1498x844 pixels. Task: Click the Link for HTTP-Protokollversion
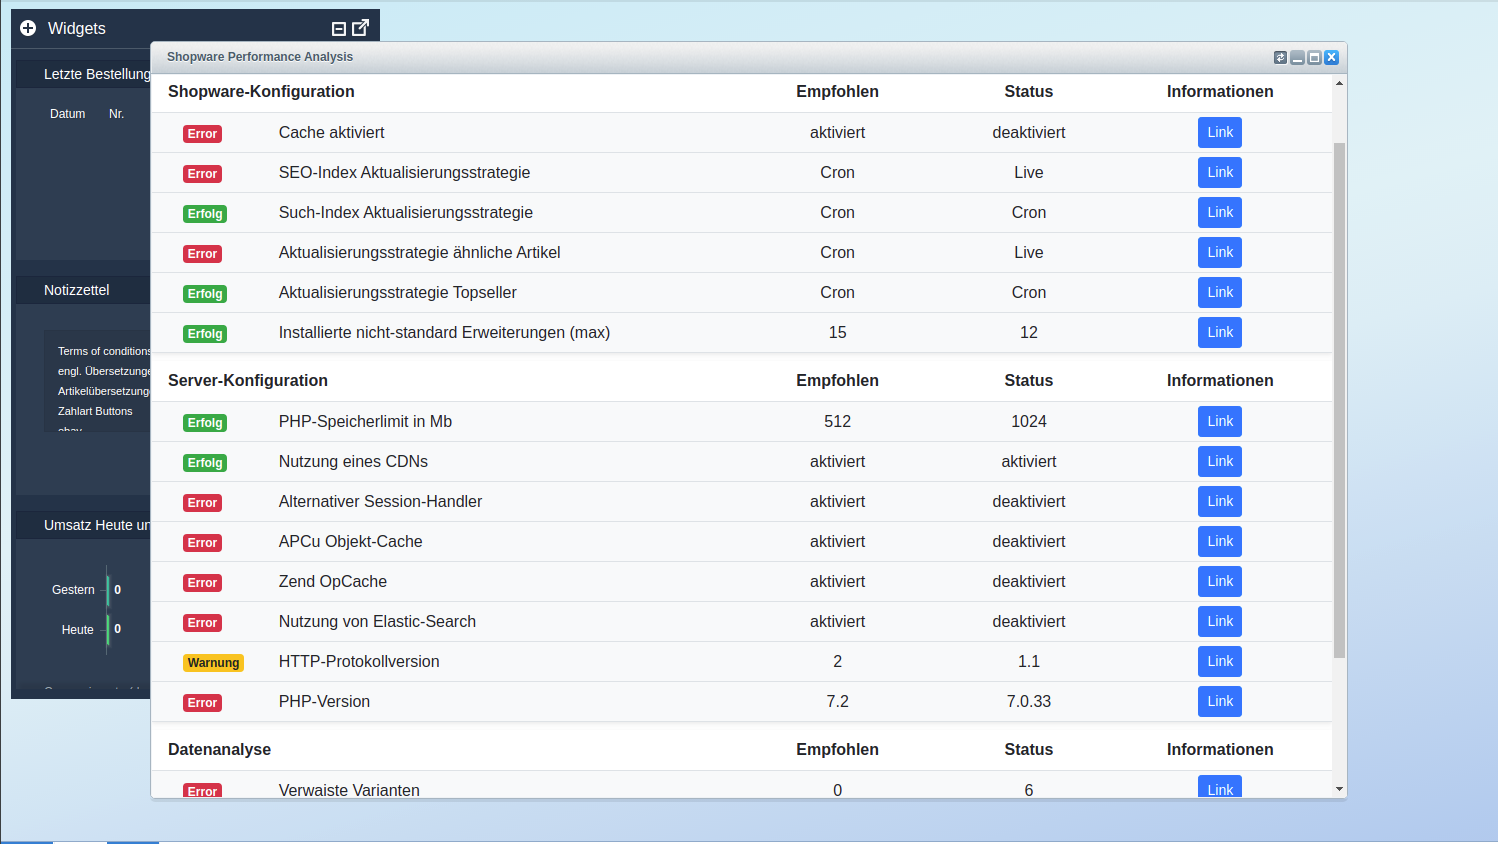[1219, 662]
